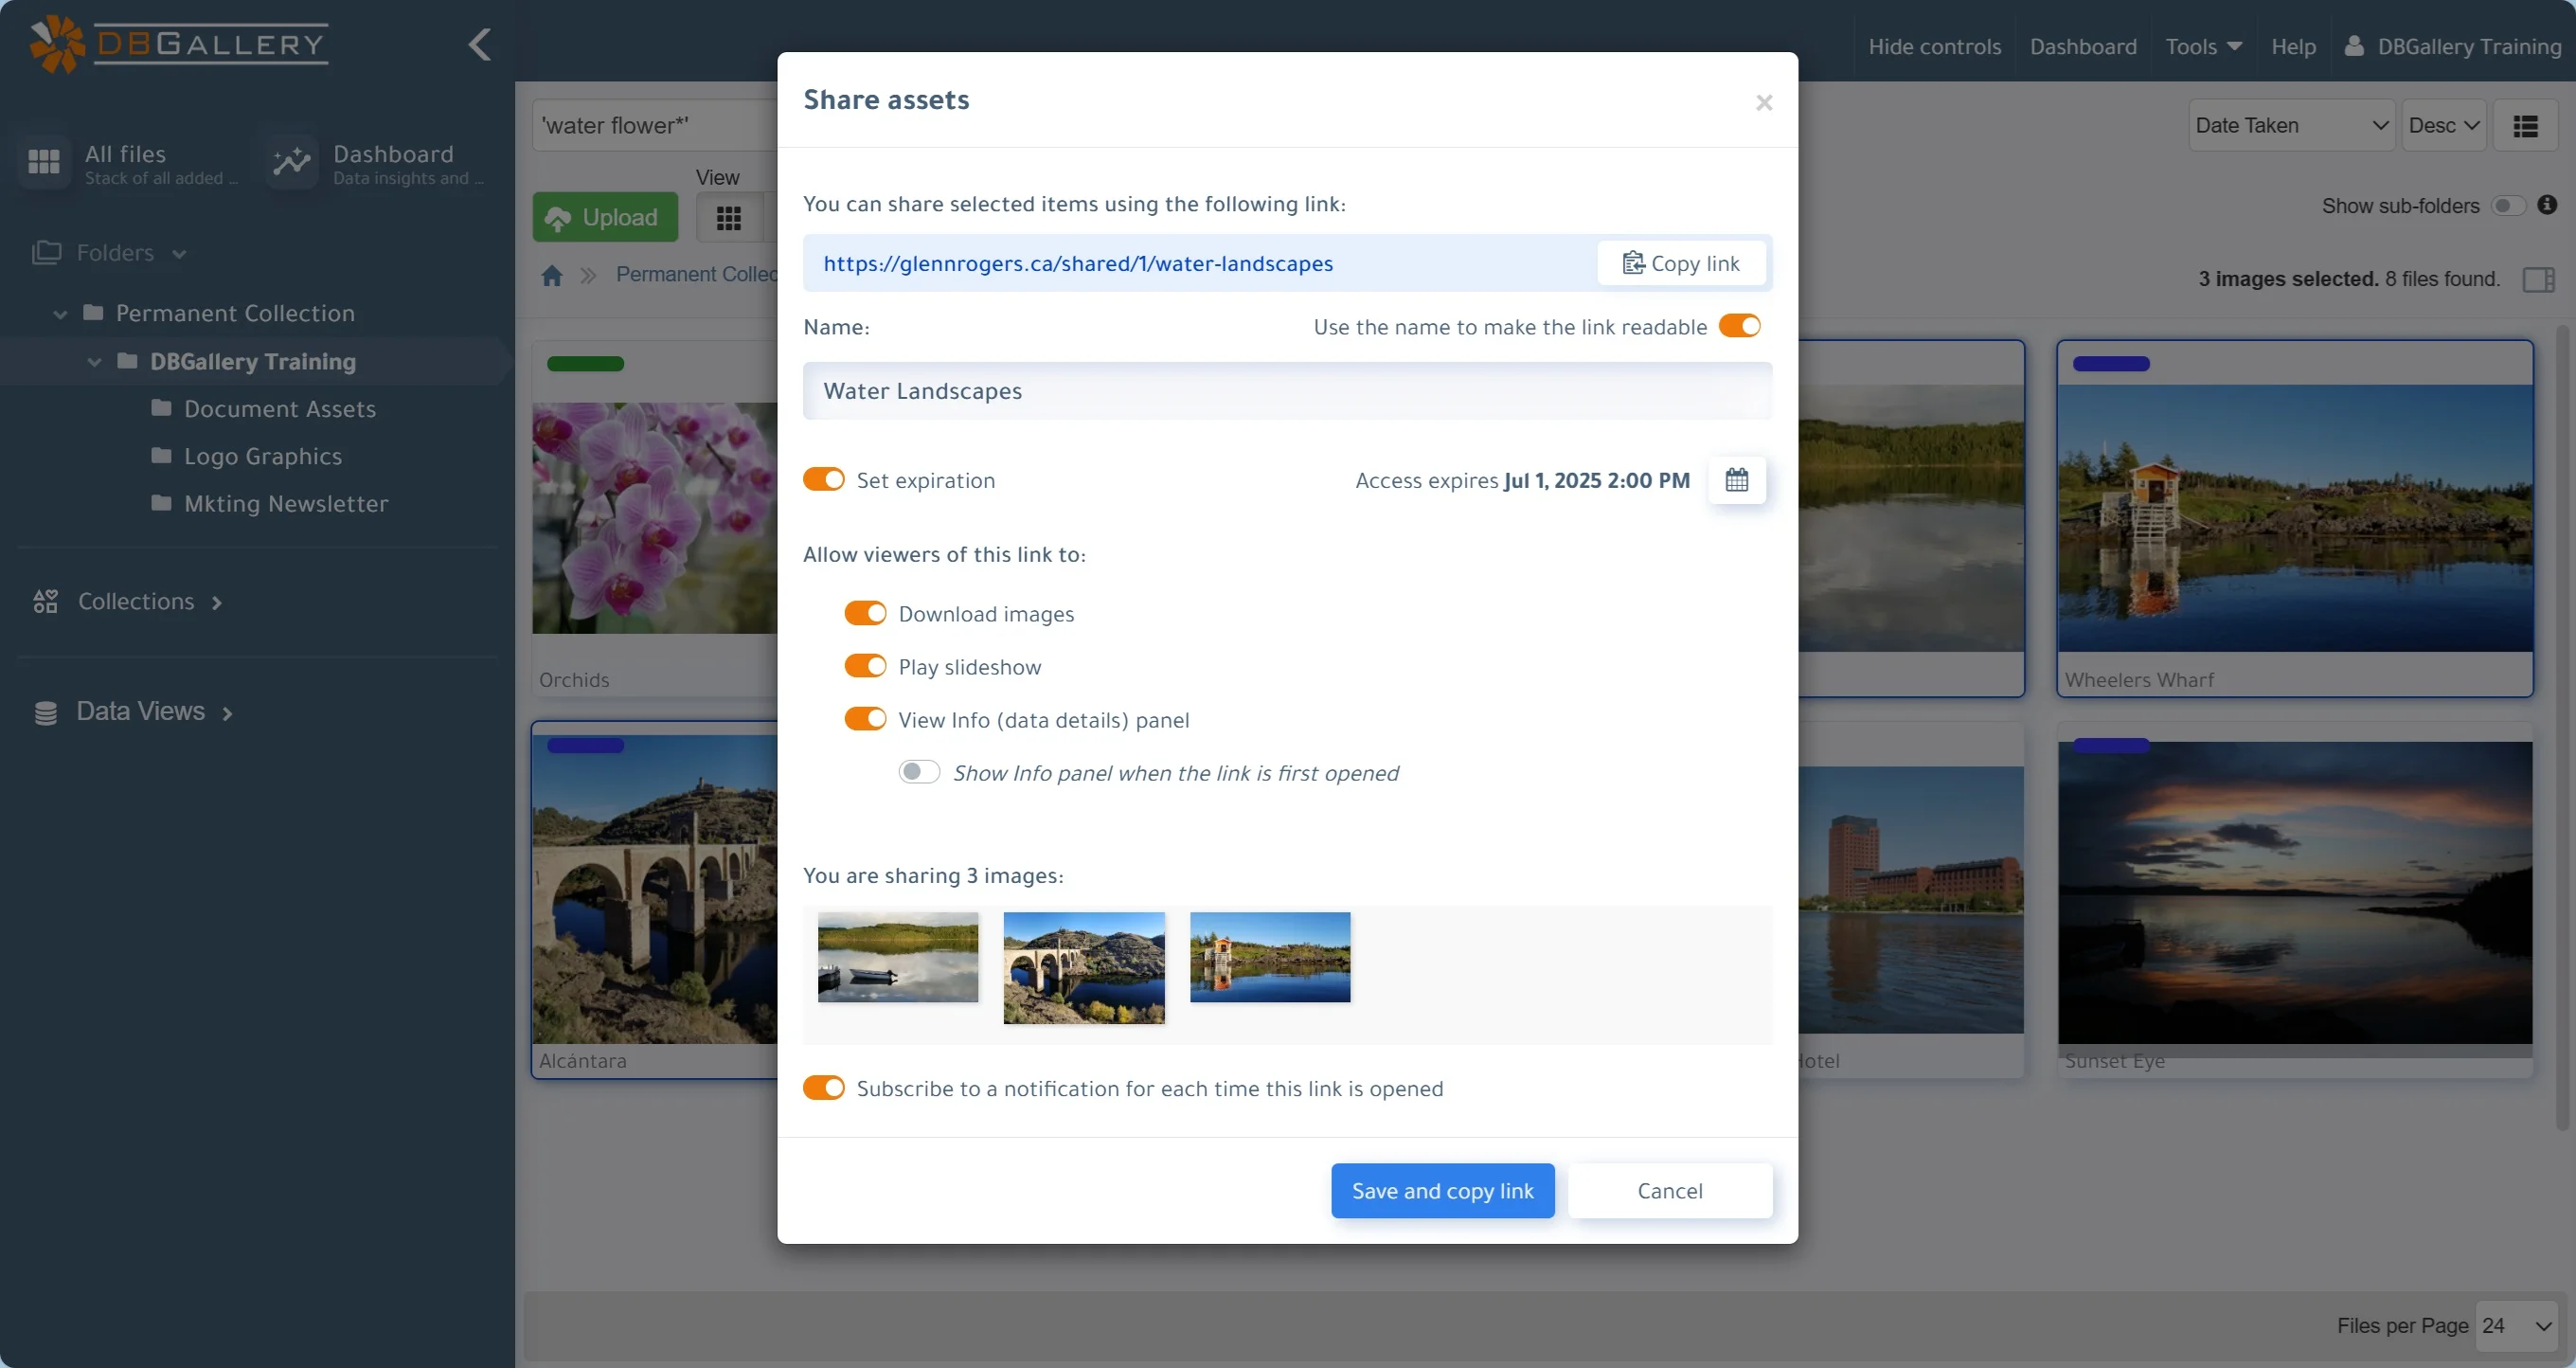This screenshot has width=2576, height=1368.
Task: Toggle the Set expiration switch
Action: 825,478
